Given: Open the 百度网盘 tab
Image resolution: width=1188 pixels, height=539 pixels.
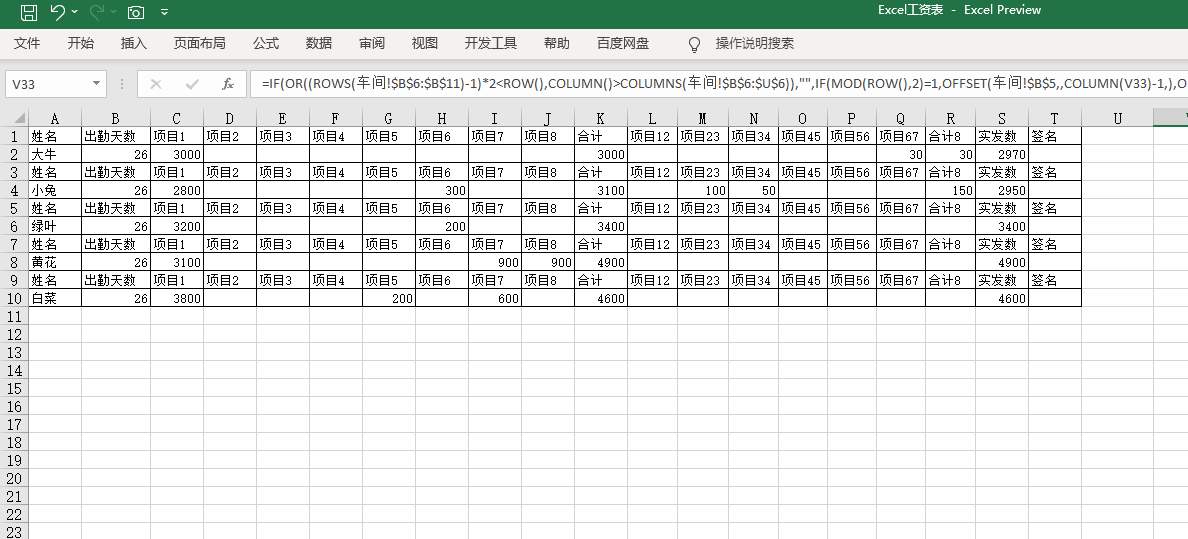Looking at the screenshot, I should click(x=623, y=43).
